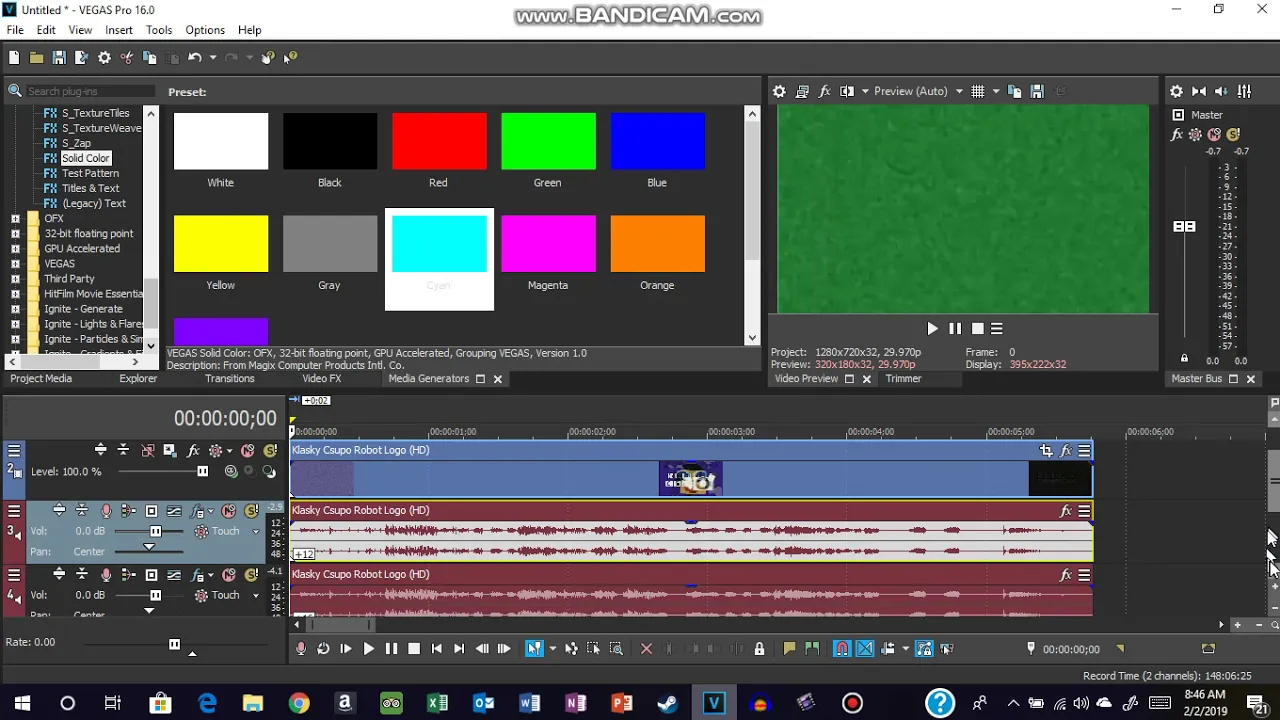Solo video track 2
Viewport: 1280px width, 720px height.
(269, 451)
